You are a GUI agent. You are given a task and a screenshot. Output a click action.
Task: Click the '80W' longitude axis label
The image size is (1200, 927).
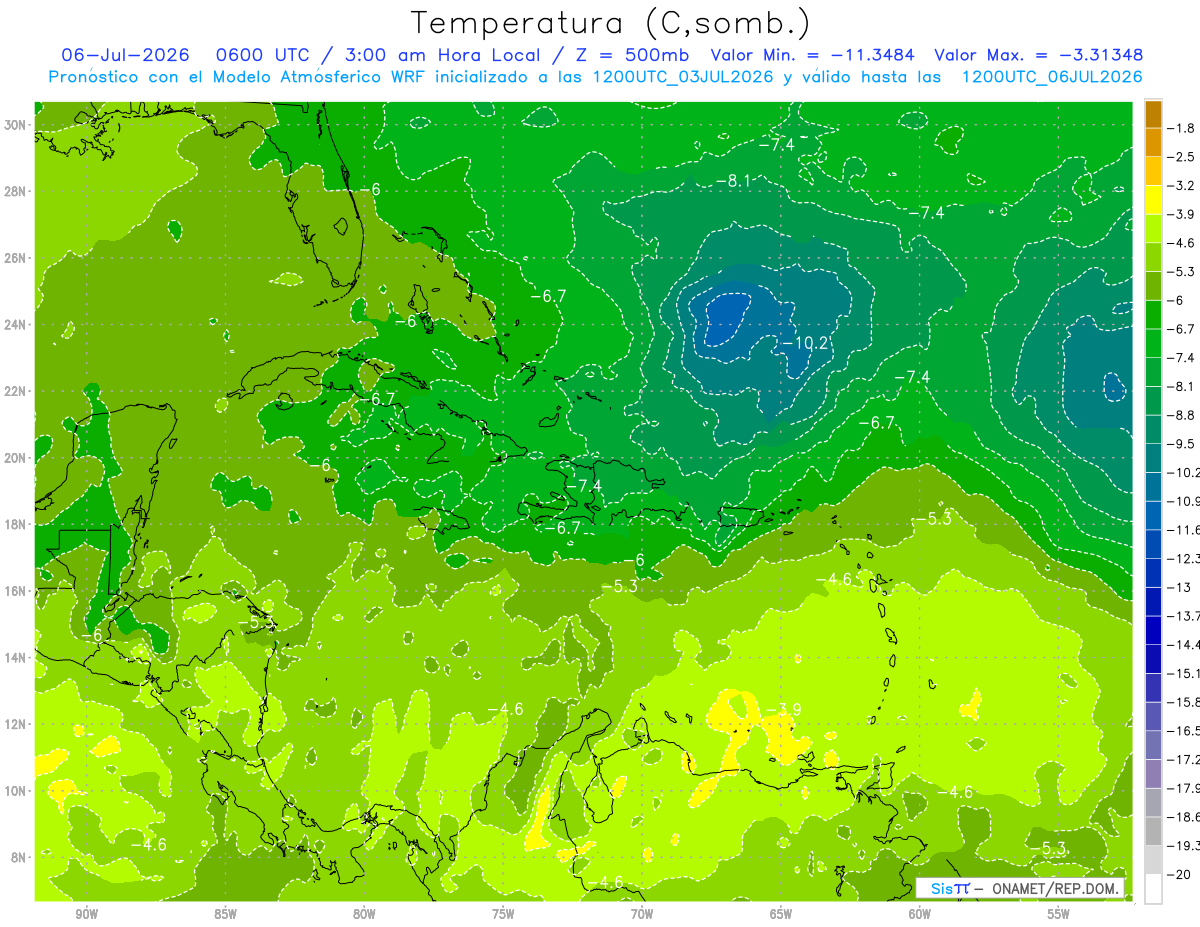point(364,914)
